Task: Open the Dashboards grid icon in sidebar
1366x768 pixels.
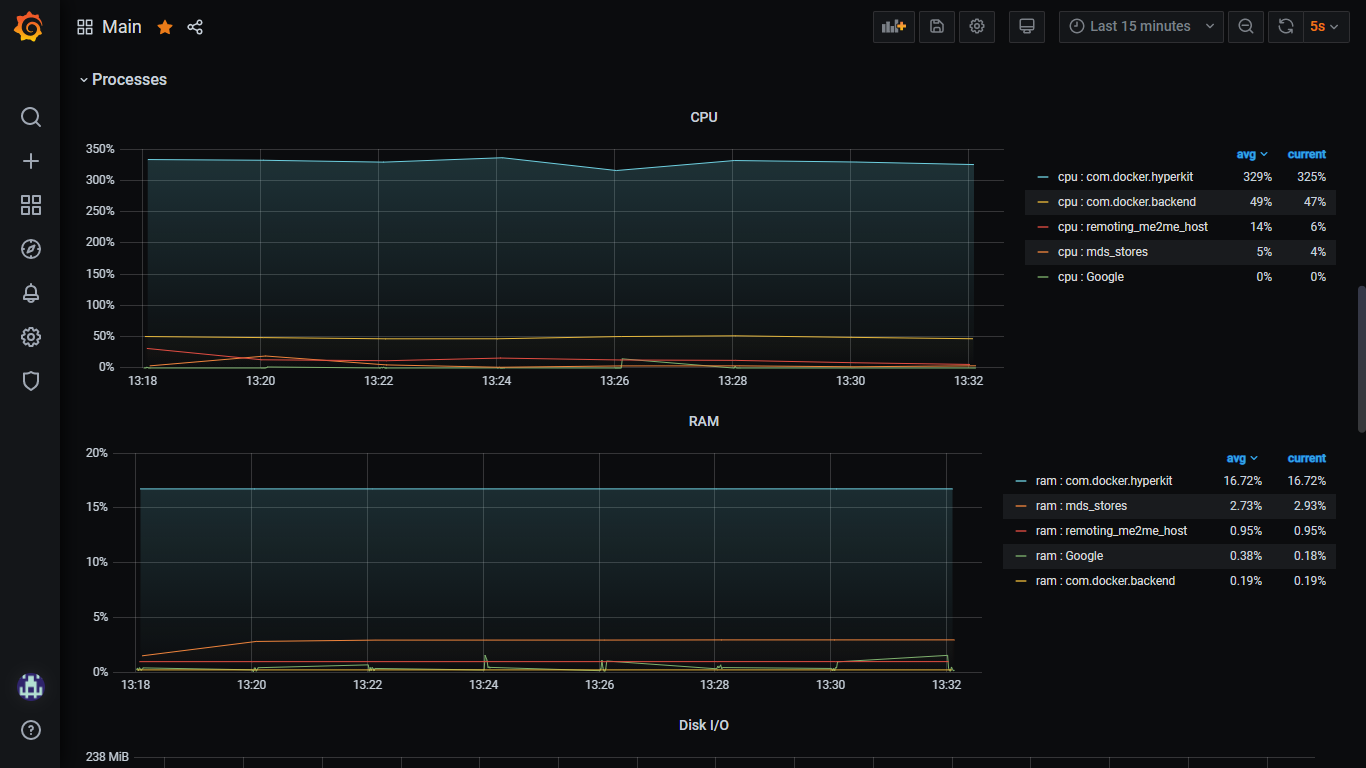Action: (x=31, y=205)
